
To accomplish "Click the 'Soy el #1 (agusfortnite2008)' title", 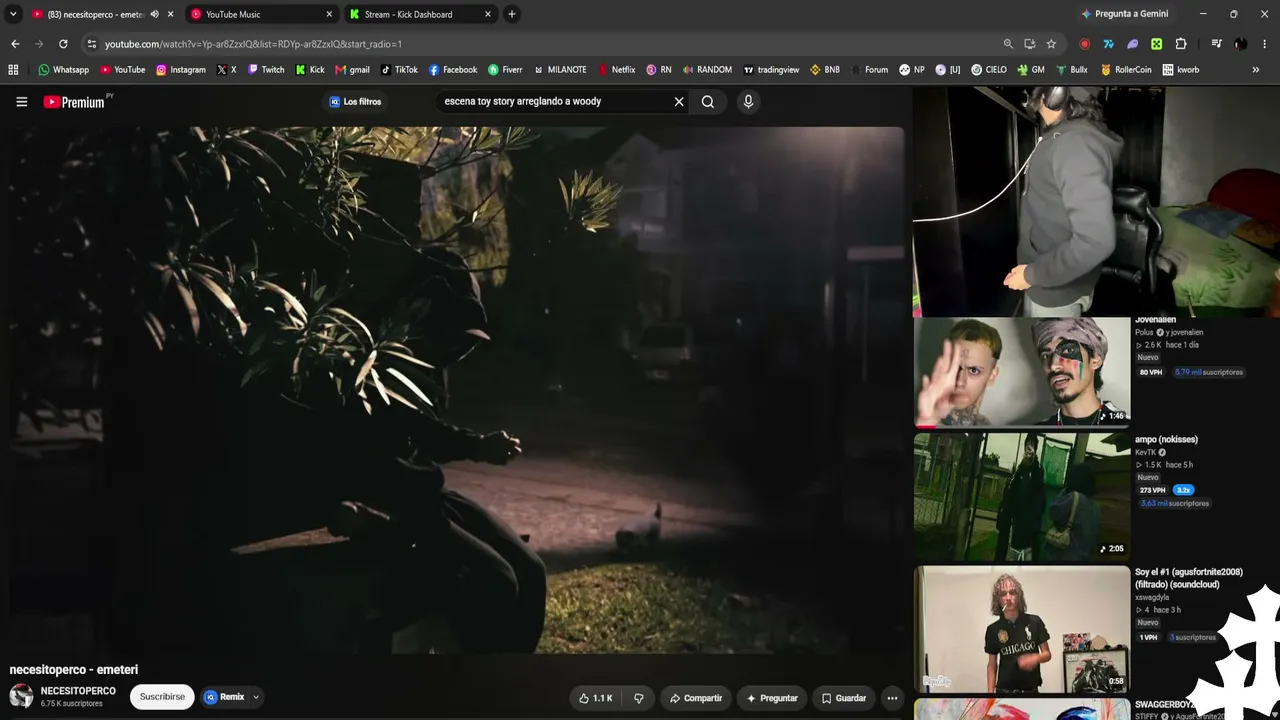I will point(1189,578).
